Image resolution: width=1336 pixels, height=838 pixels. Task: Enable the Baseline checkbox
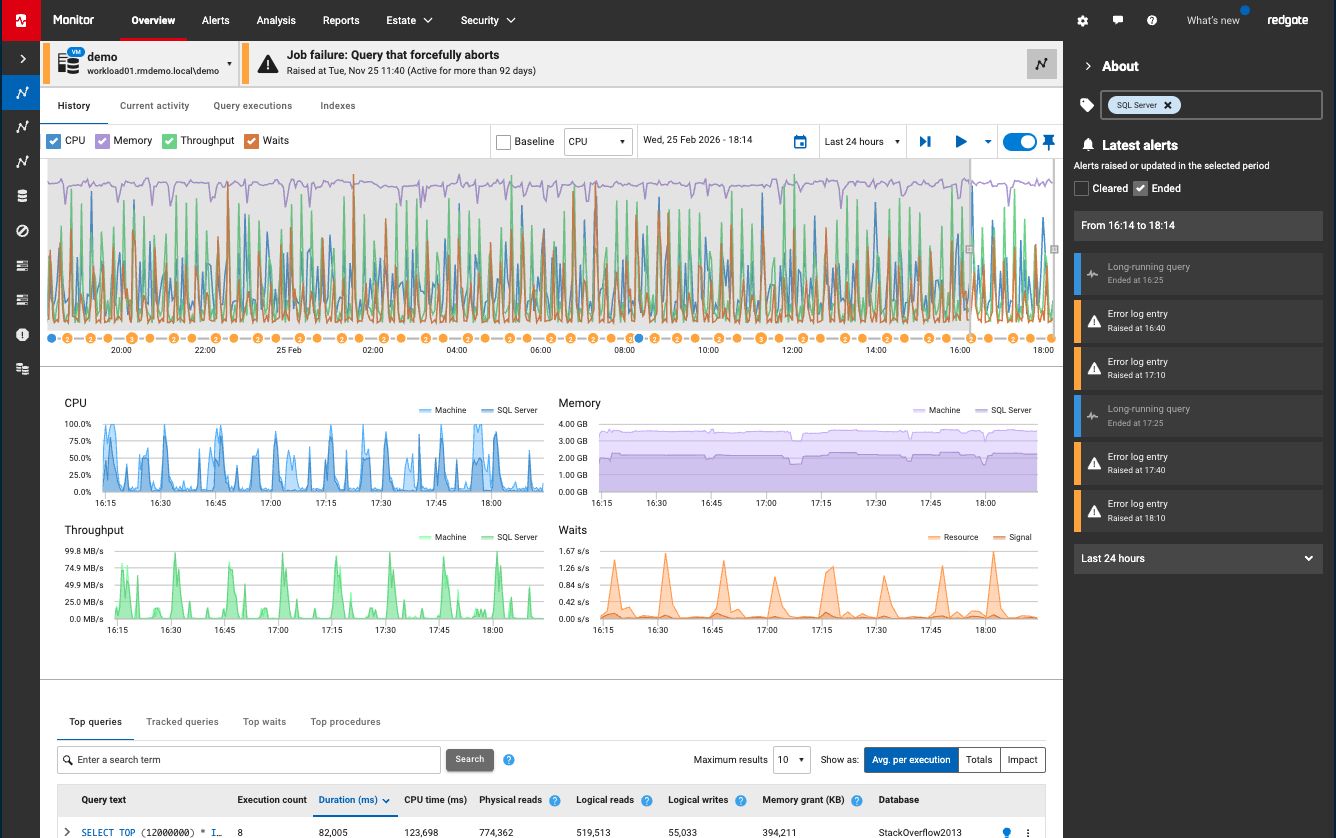click(503, 141)
